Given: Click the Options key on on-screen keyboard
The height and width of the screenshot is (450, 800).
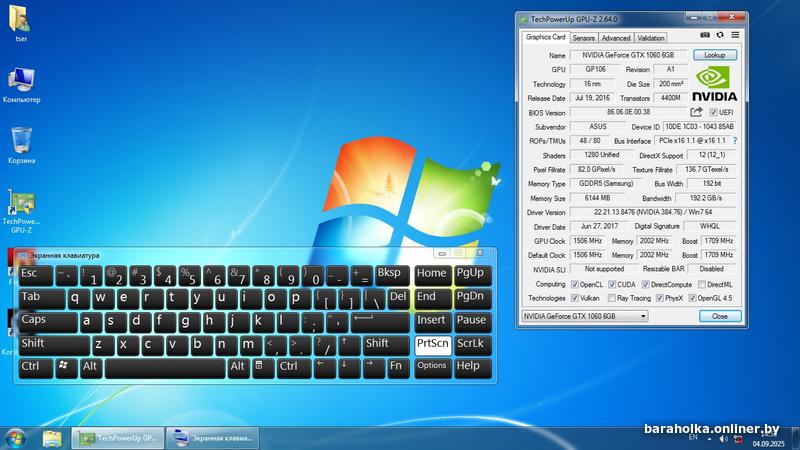Looking at the screenshot, I should tap(432, 366).
